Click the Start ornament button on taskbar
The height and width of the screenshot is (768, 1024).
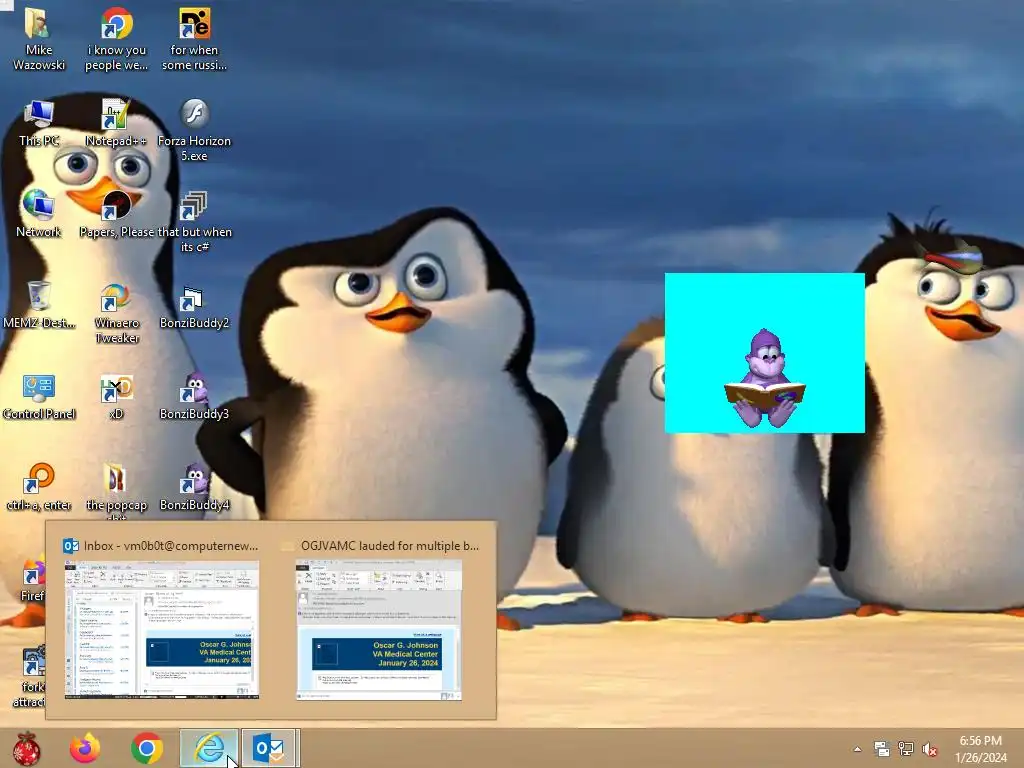click(x=27, y=748)
